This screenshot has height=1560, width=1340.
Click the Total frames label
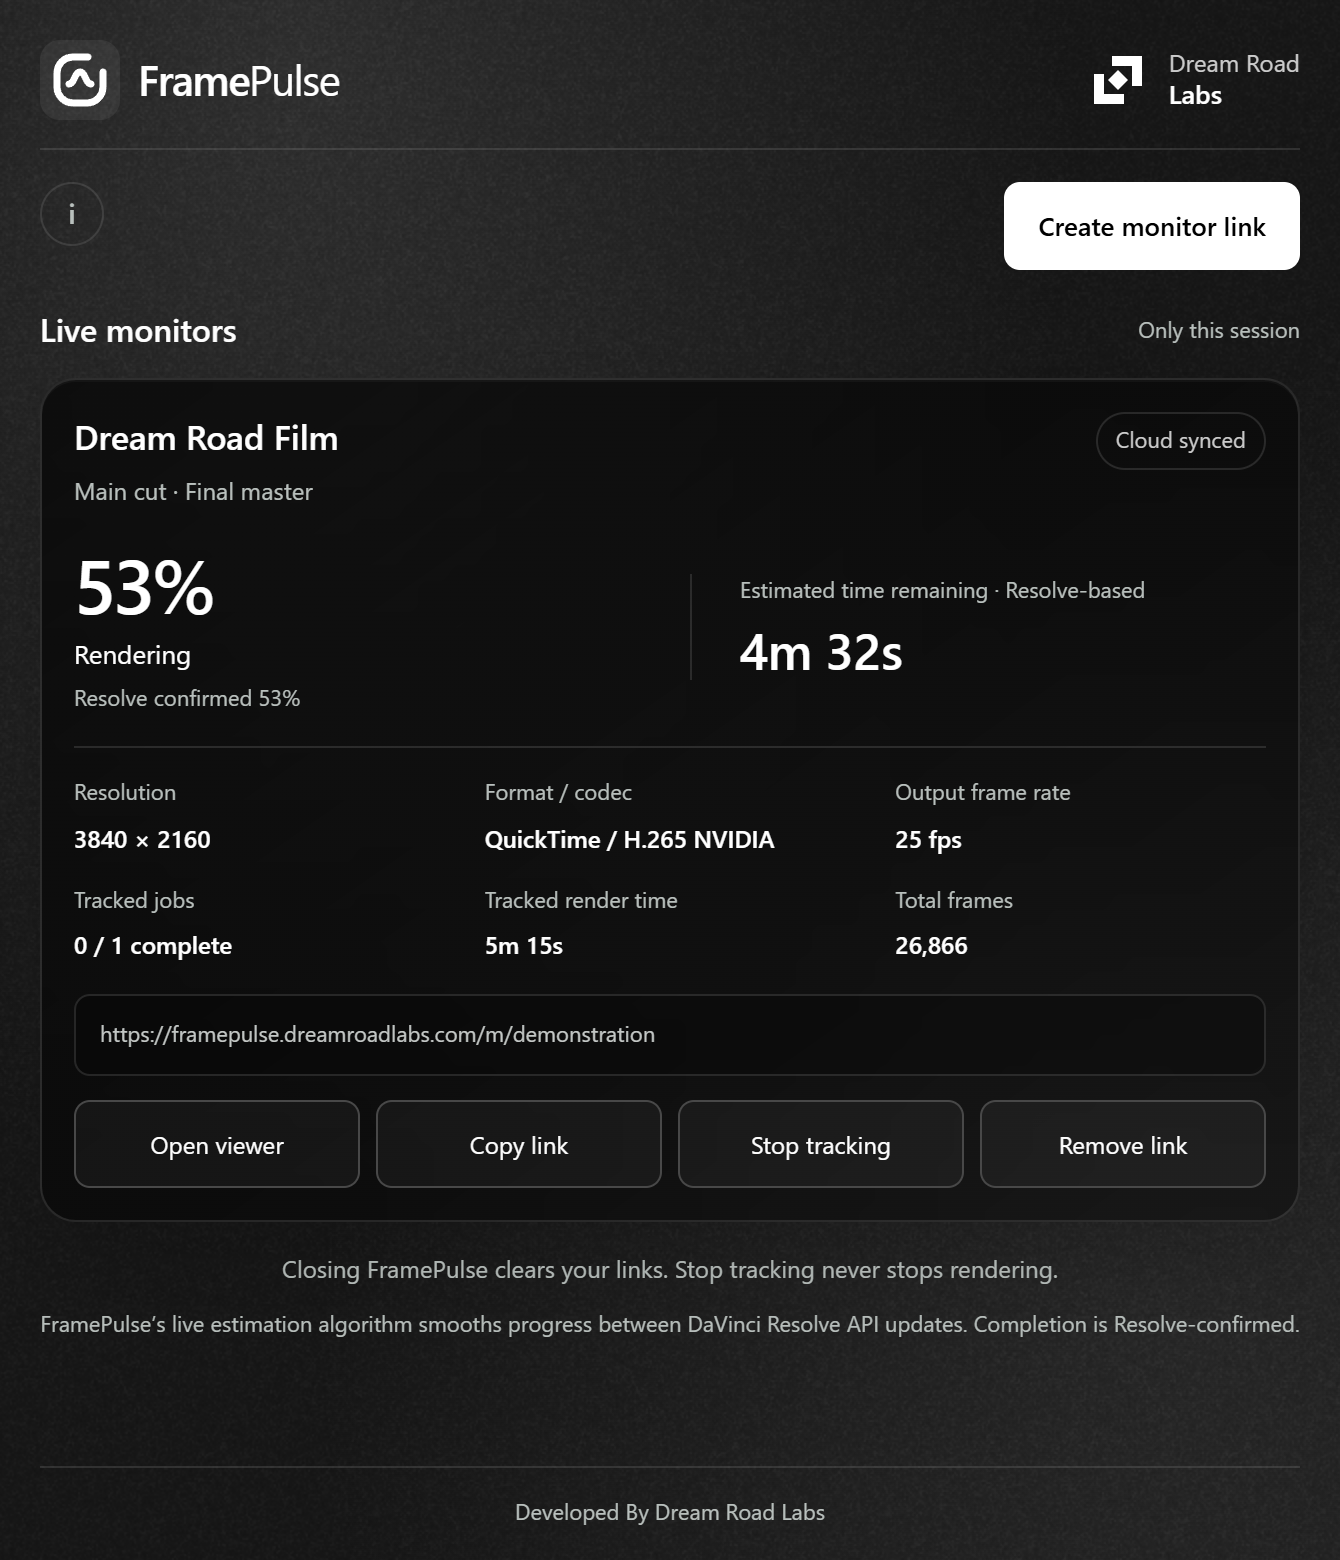pos(954,900)
